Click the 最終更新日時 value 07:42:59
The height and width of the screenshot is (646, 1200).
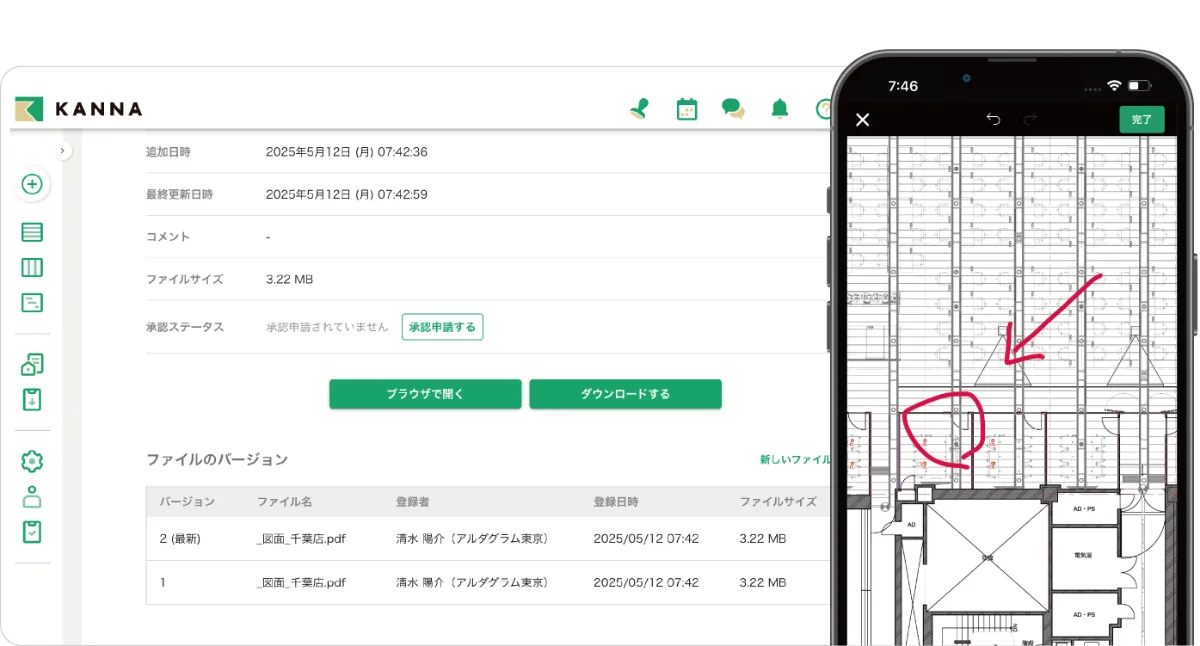(x=347, y=194)
